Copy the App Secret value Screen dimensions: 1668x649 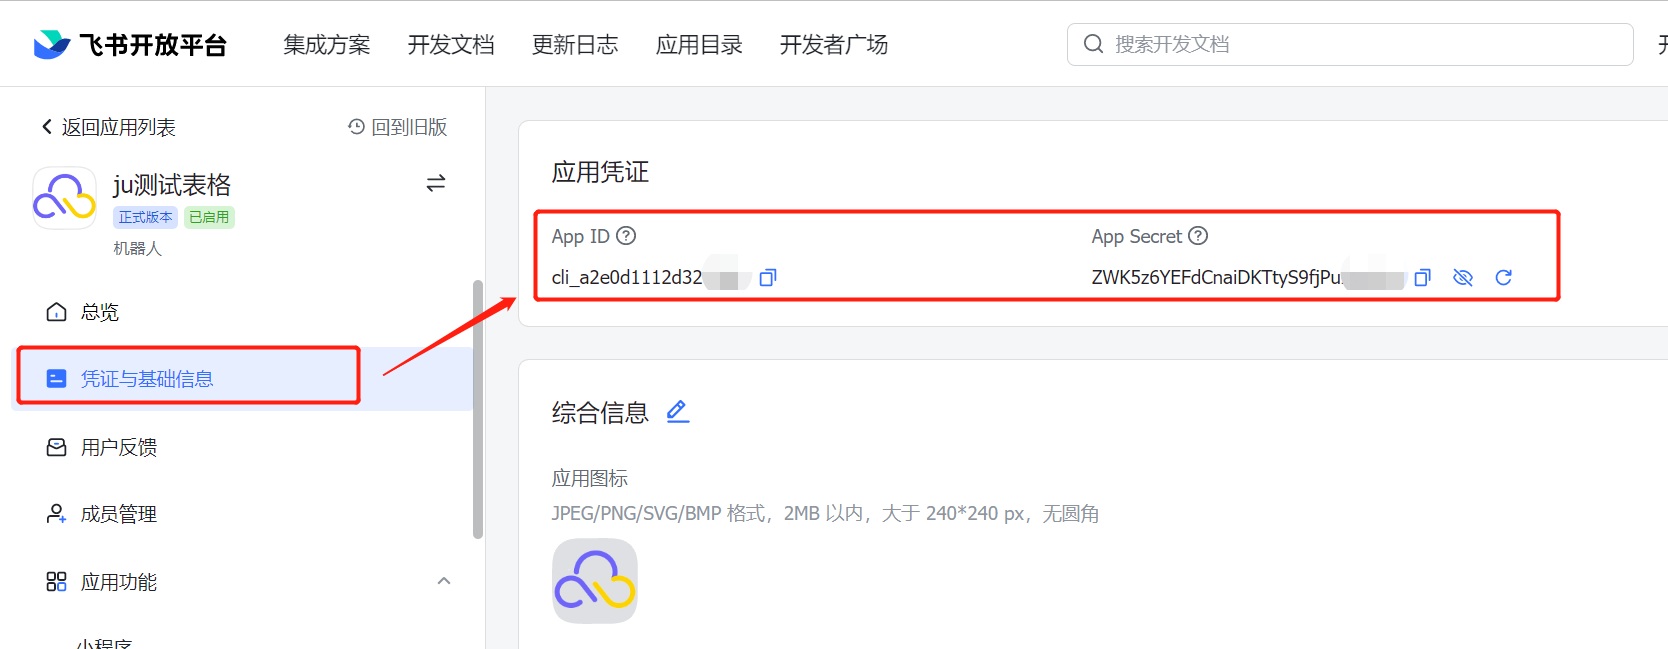[x=1423, y=277]
